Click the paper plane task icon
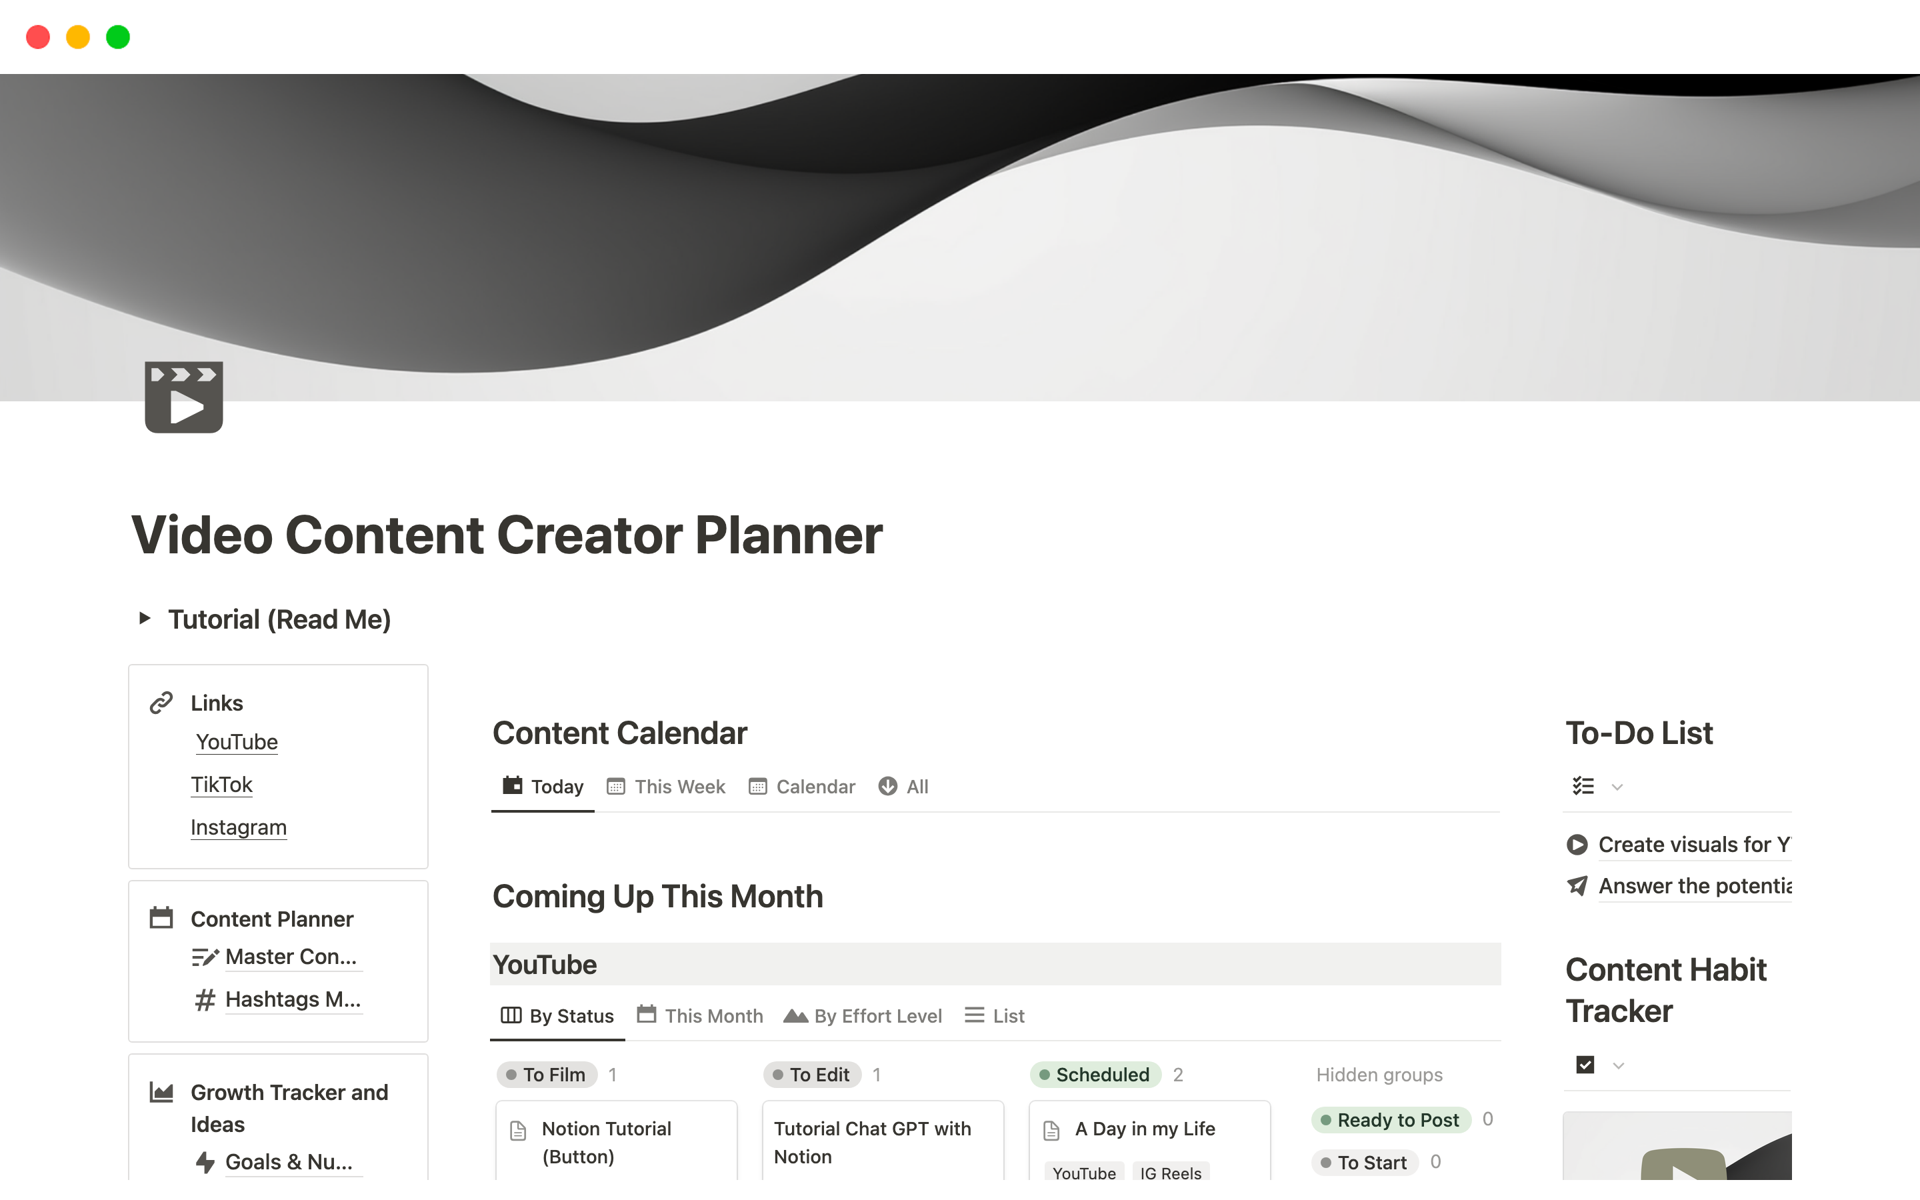The image size is (1920, 1200). tap(1577, 886)
